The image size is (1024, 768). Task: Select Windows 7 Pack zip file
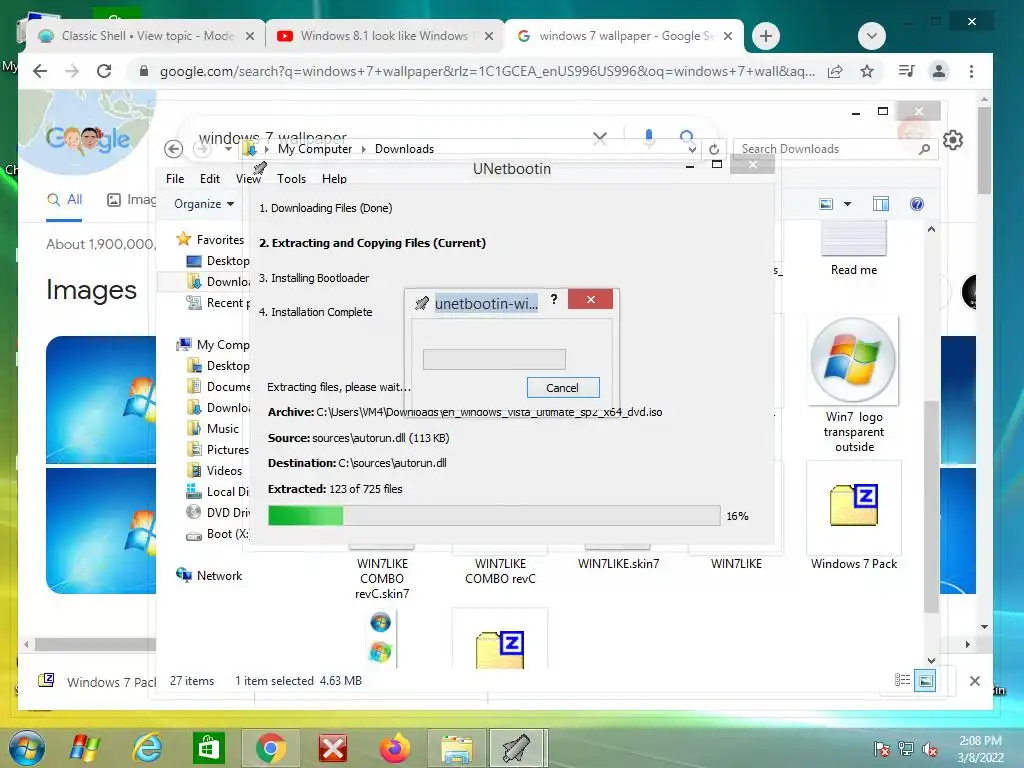[854, 516]
